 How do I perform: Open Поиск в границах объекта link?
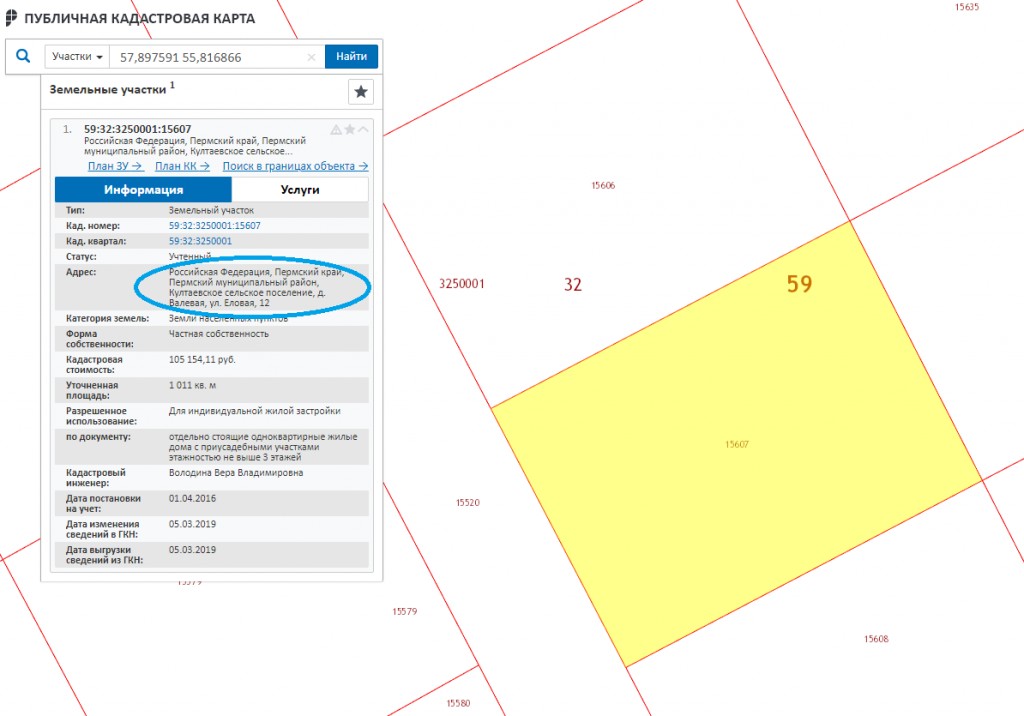click(295, 166)
